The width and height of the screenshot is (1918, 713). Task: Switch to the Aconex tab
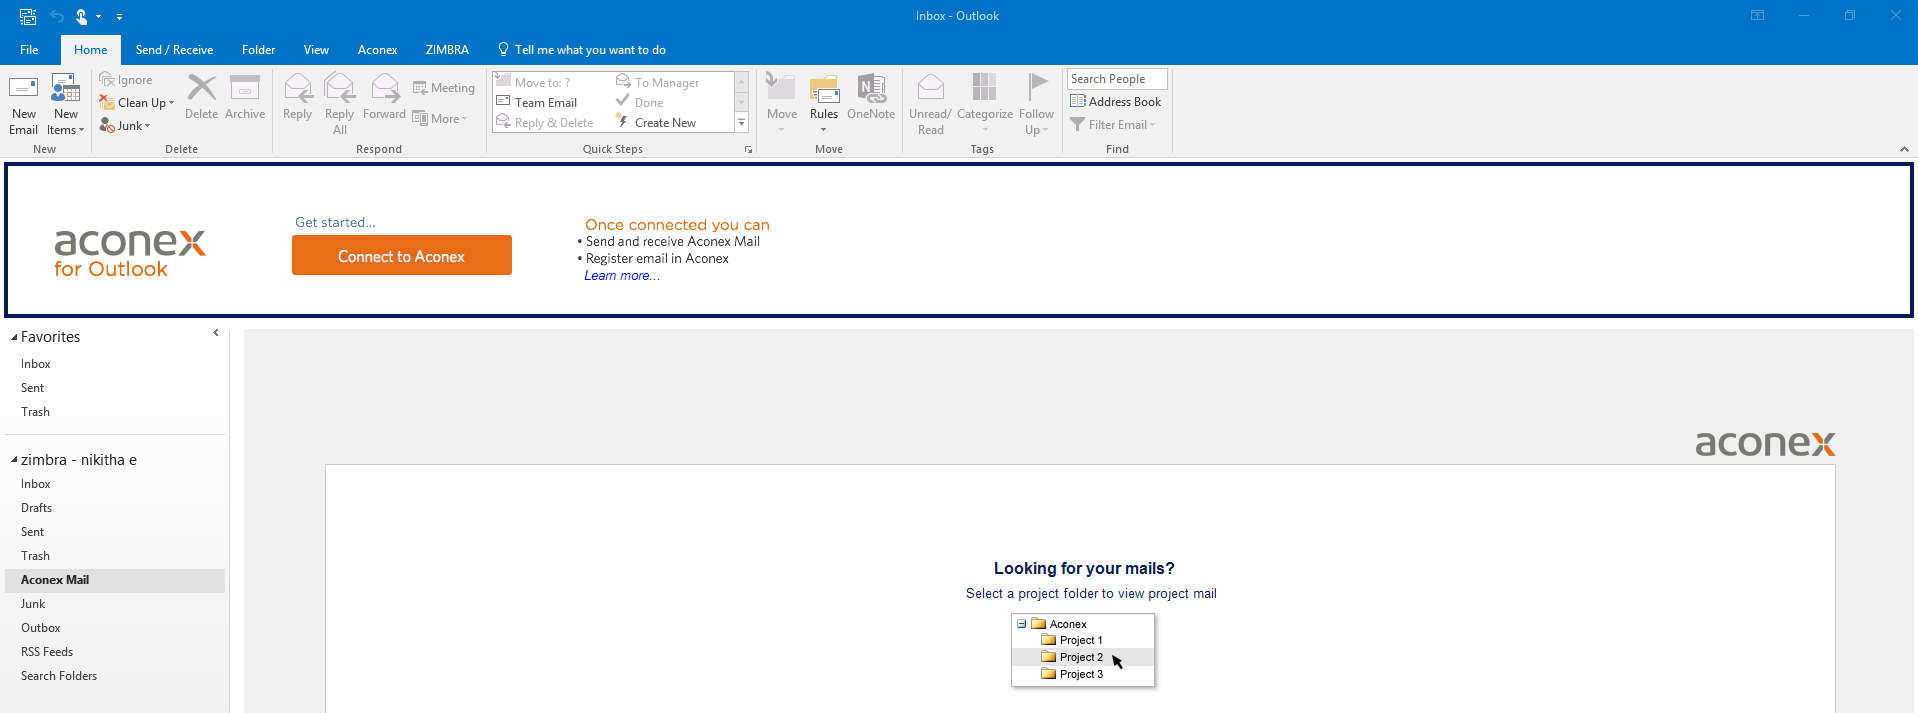377,50
